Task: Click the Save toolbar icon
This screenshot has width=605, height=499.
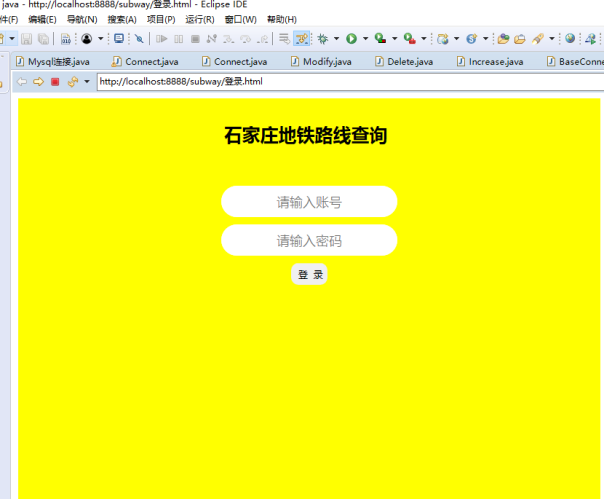Action: point(26,39)
